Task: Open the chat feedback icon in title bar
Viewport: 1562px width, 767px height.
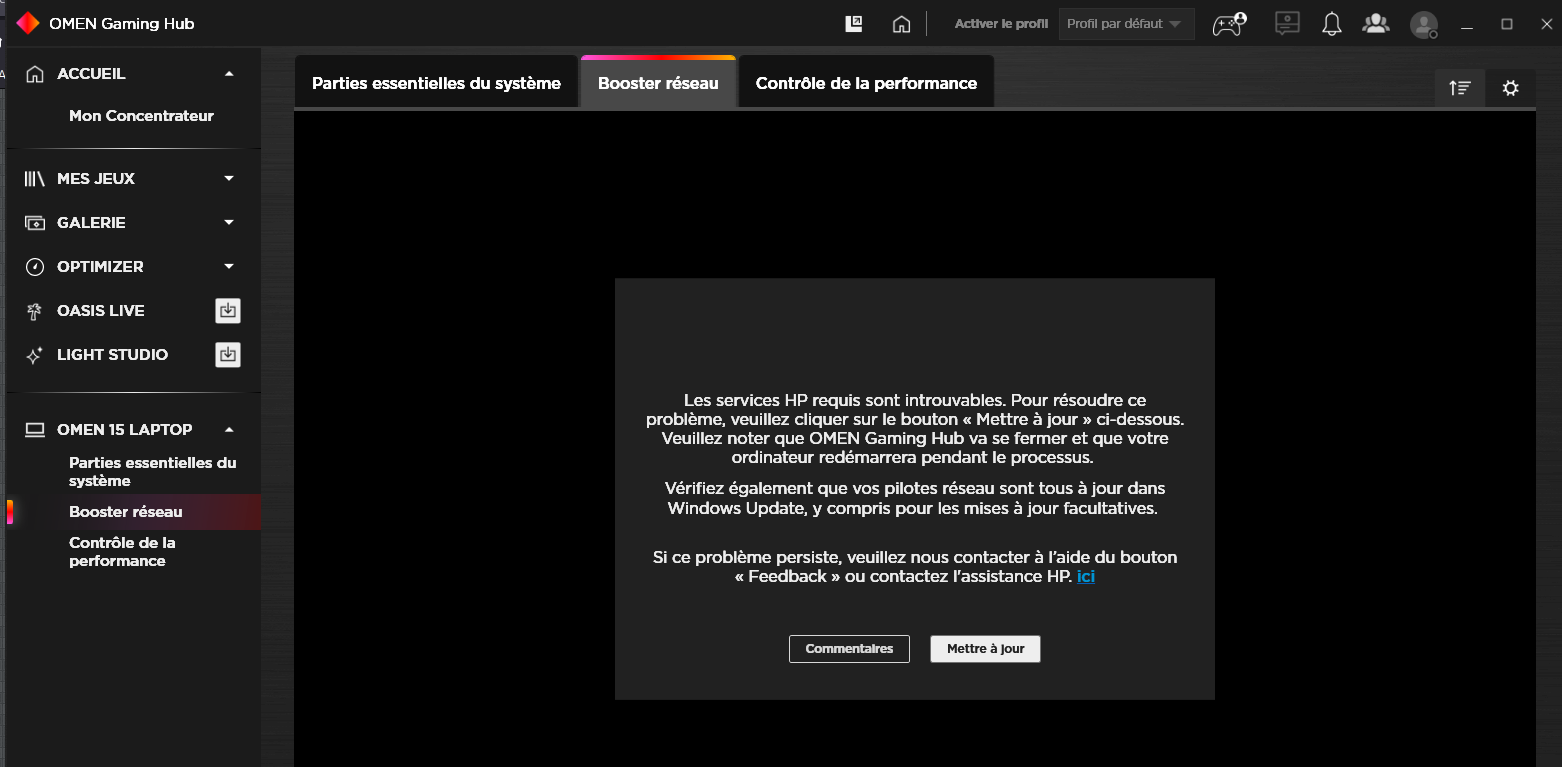Action: pos(1286,23)
